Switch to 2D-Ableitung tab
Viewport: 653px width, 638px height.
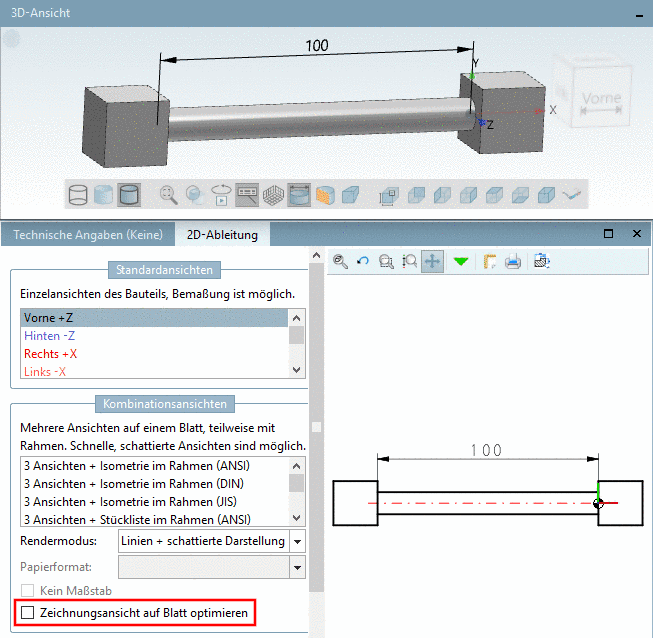[222, 234]
